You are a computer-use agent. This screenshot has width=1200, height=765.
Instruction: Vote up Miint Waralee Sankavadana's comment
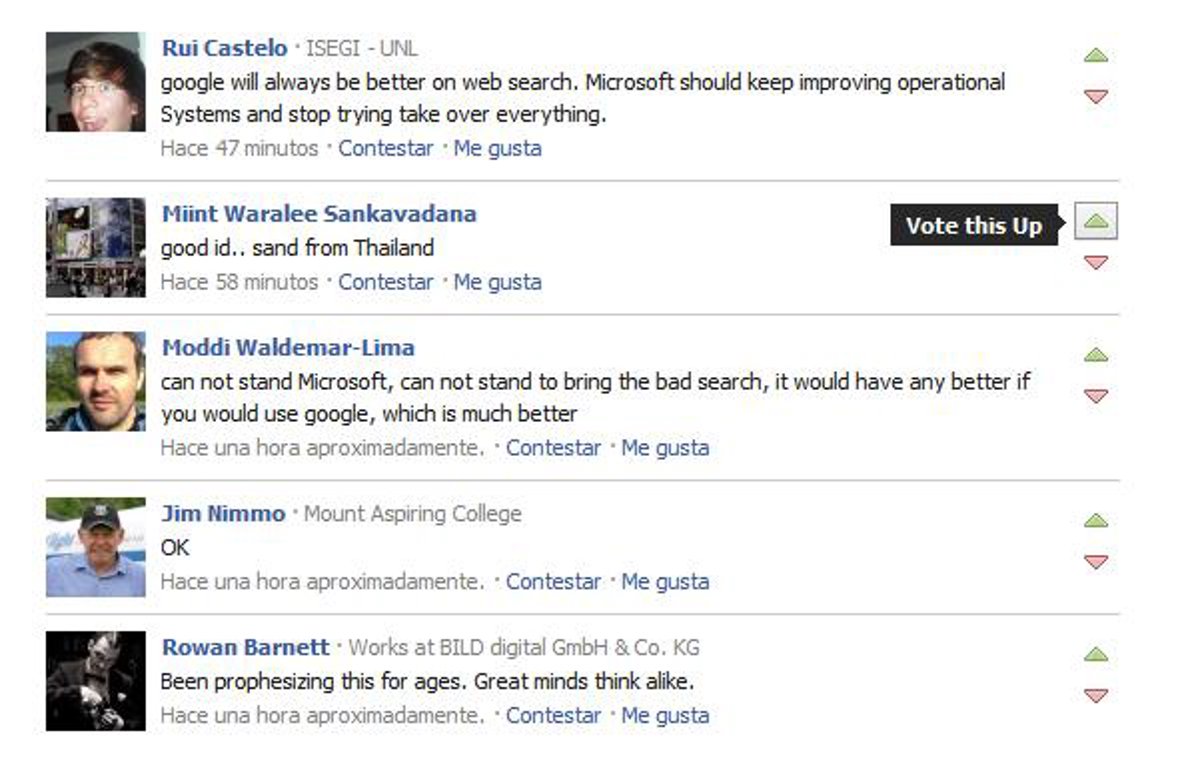coord(1096,221)
